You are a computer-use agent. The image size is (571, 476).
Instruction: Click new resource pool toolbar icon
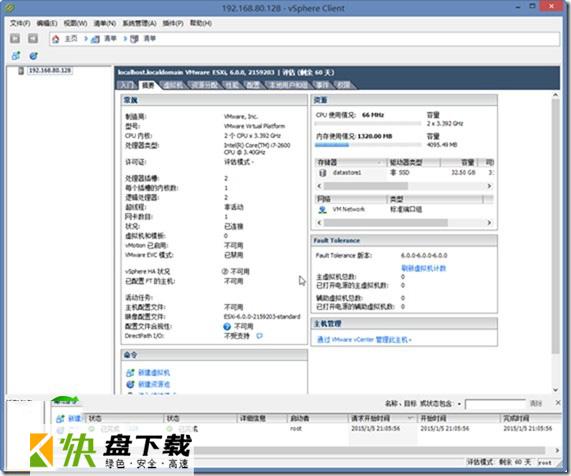click(x=34, y=56)
